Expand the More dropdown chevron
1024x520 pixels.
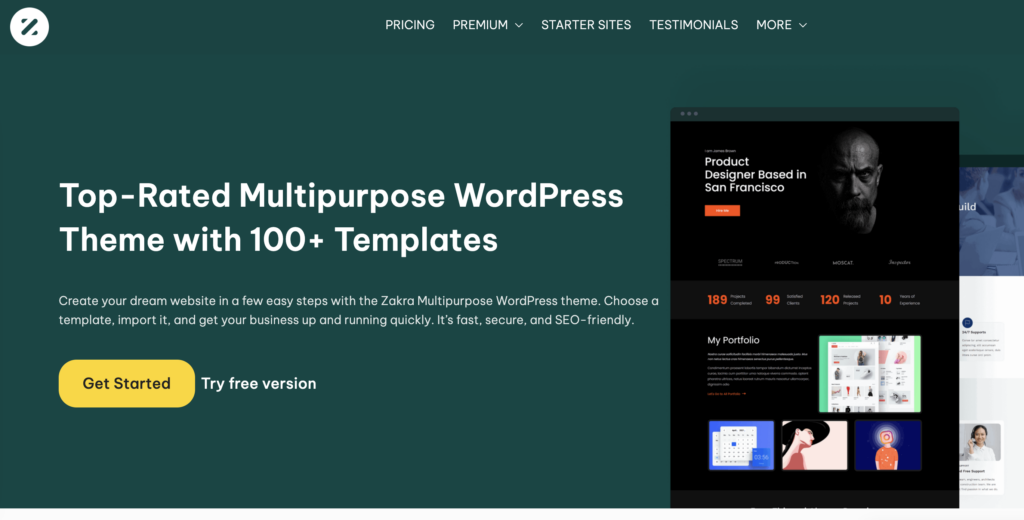pos(803,26)
